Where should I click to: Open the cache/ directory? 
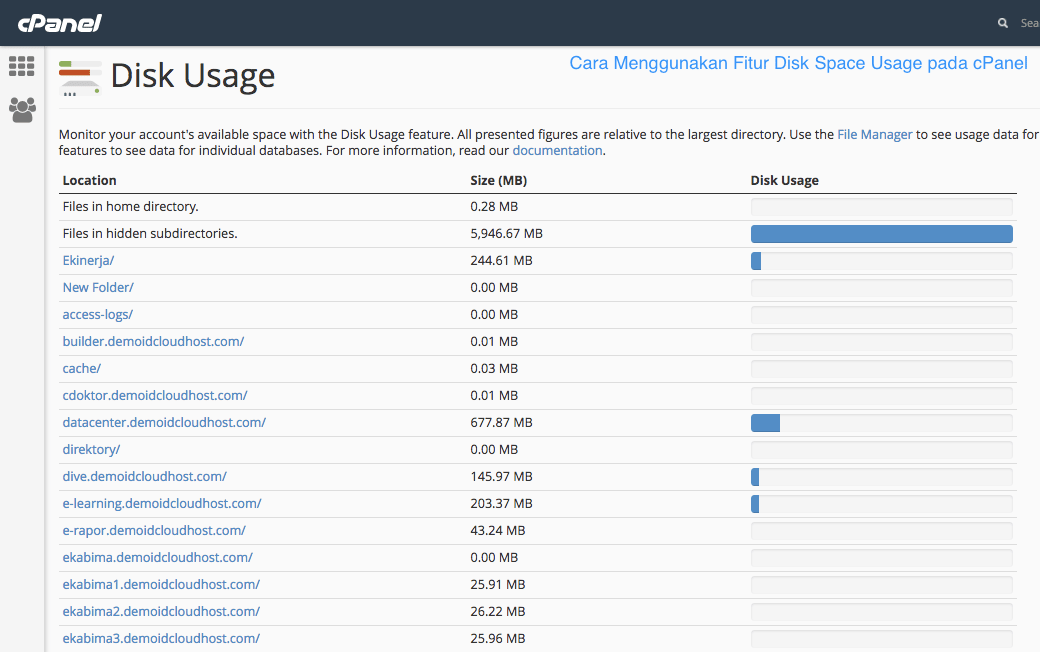81,368
